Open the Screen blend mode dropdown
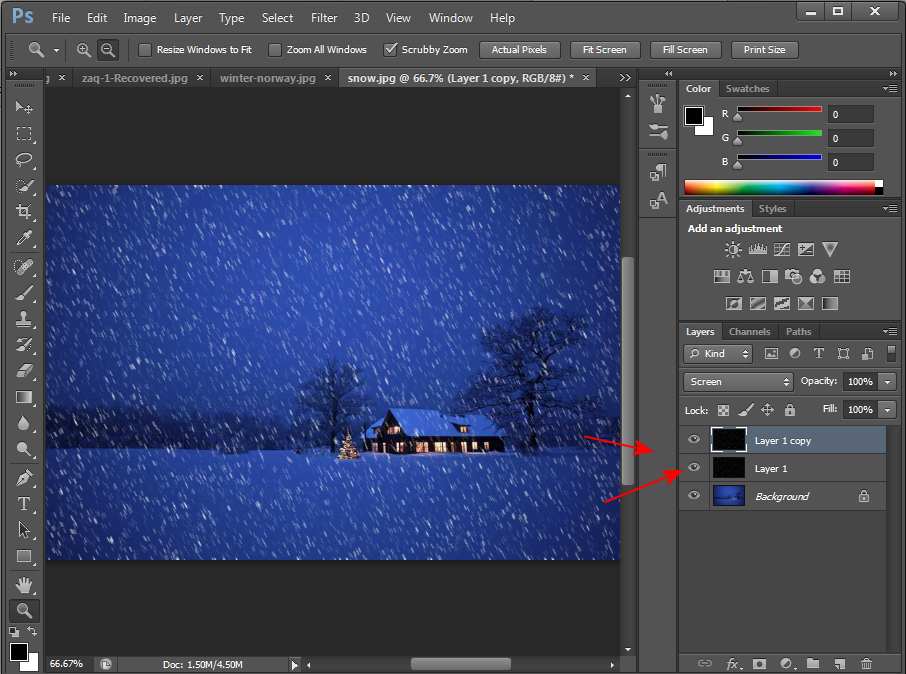 coord(738,382)
